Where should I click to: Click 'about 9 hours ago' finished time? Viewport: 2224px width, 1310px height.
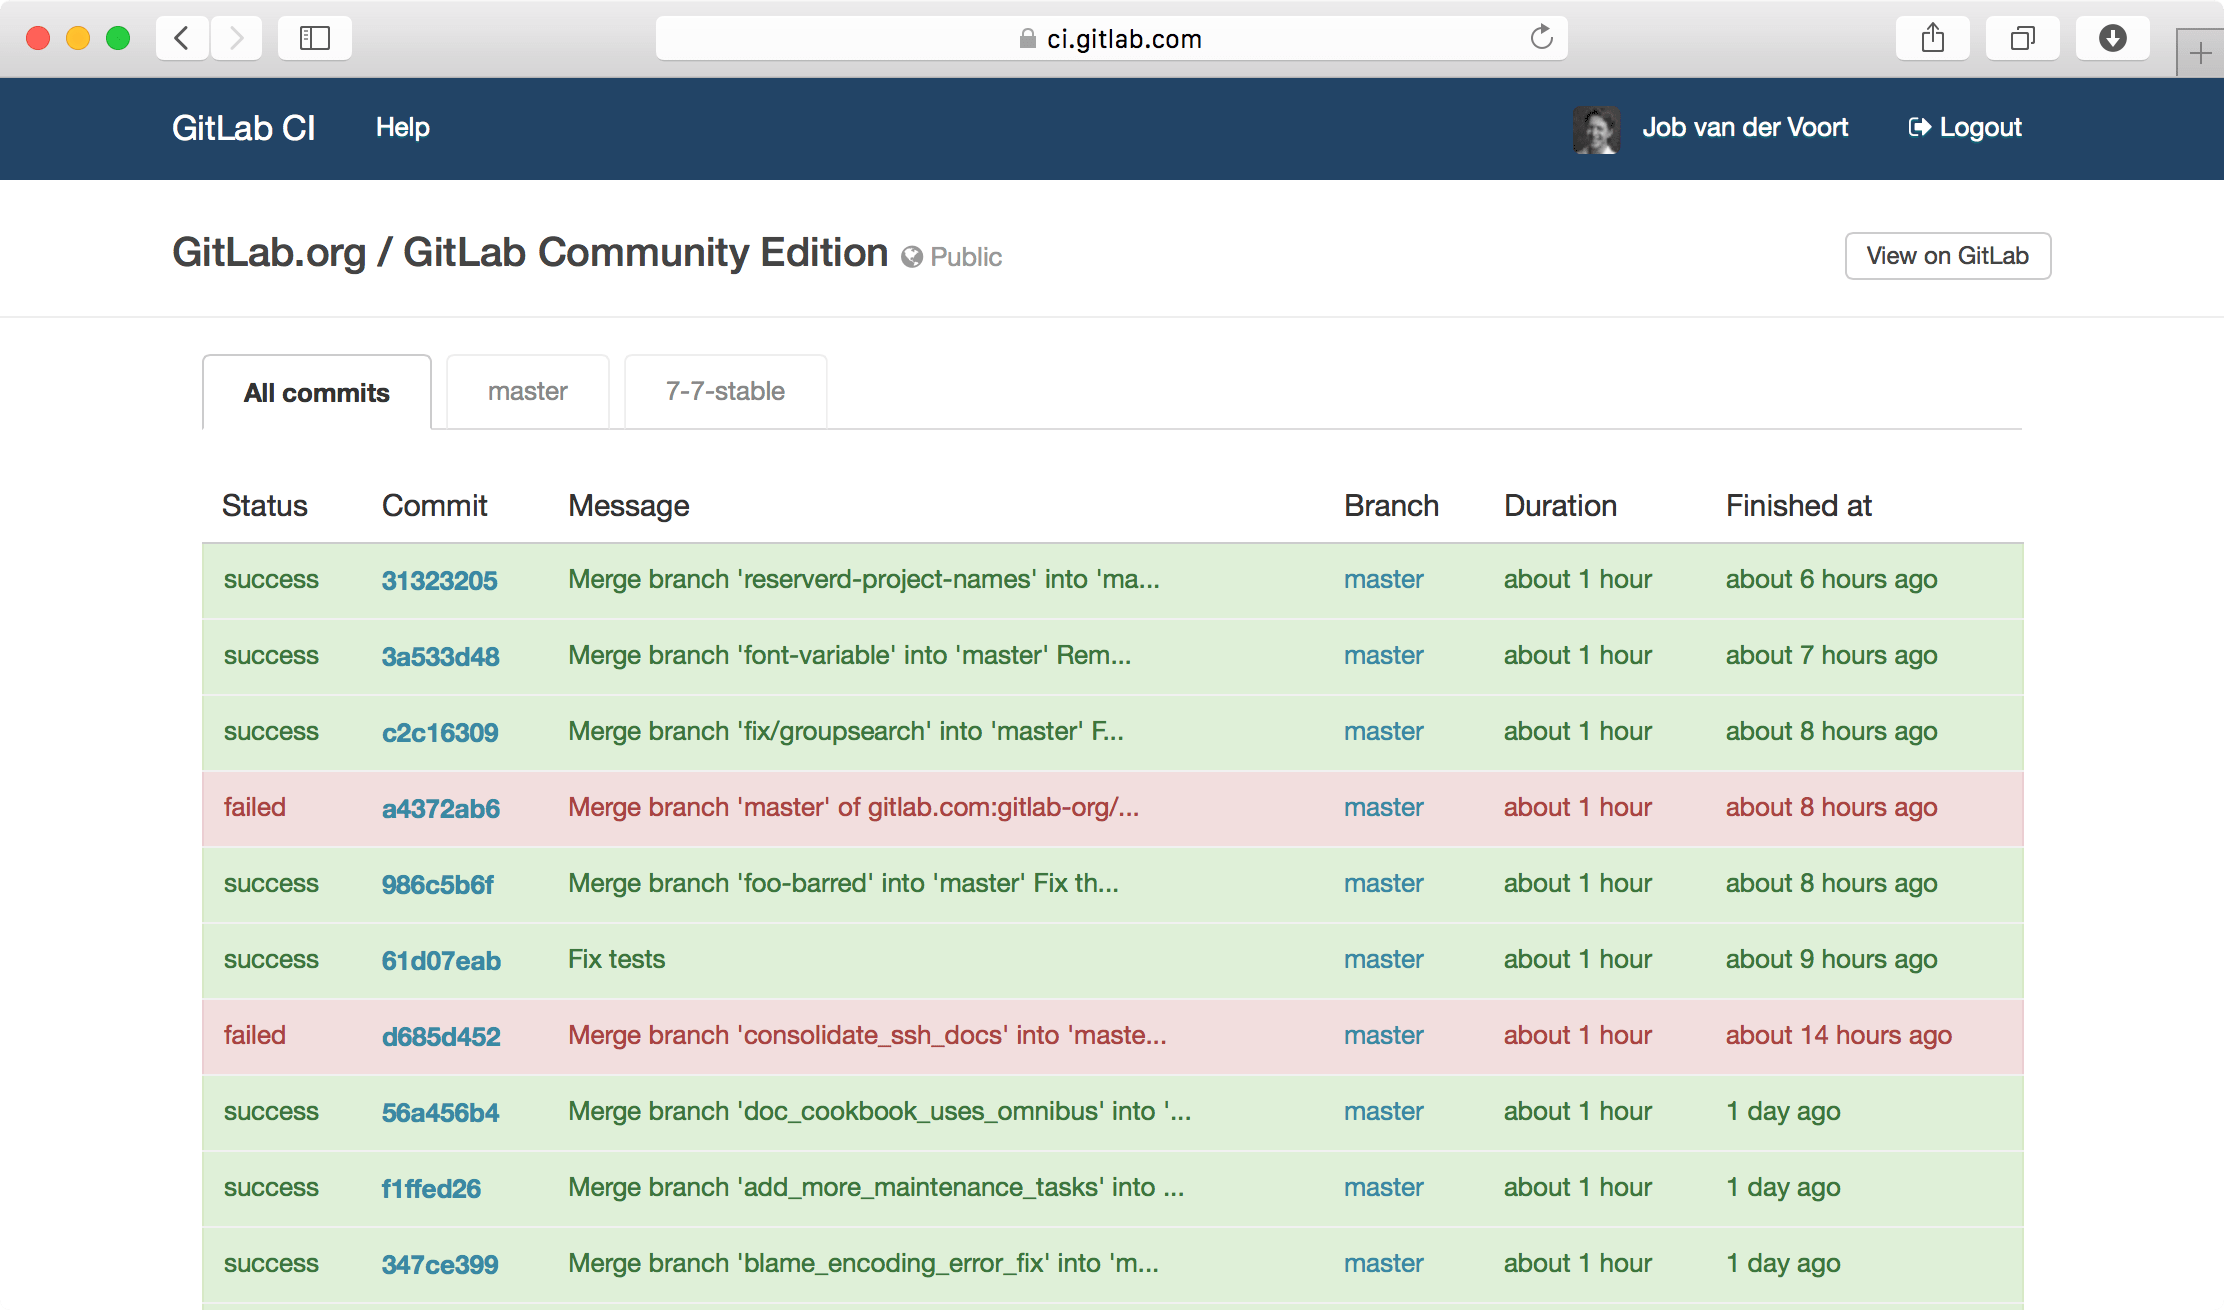1831,960
